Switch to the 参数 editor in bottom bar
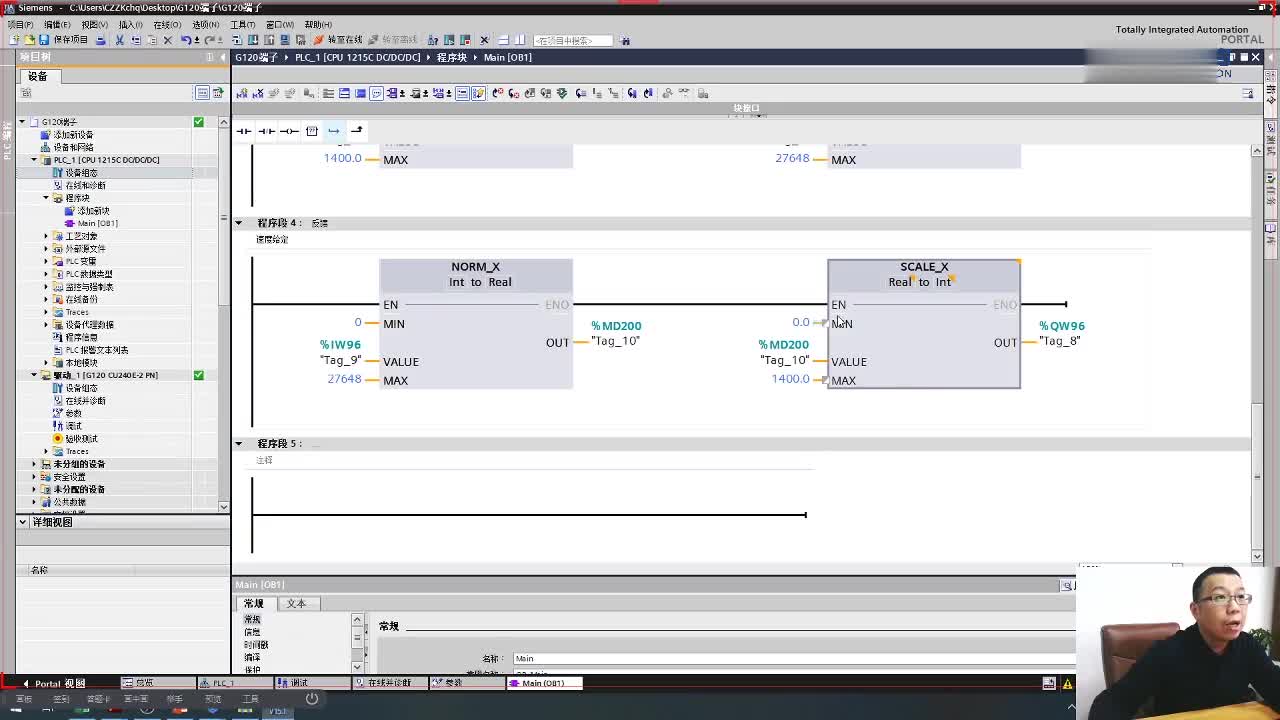The width and height of the screenshot is (1280, 720). pos(466,683)
